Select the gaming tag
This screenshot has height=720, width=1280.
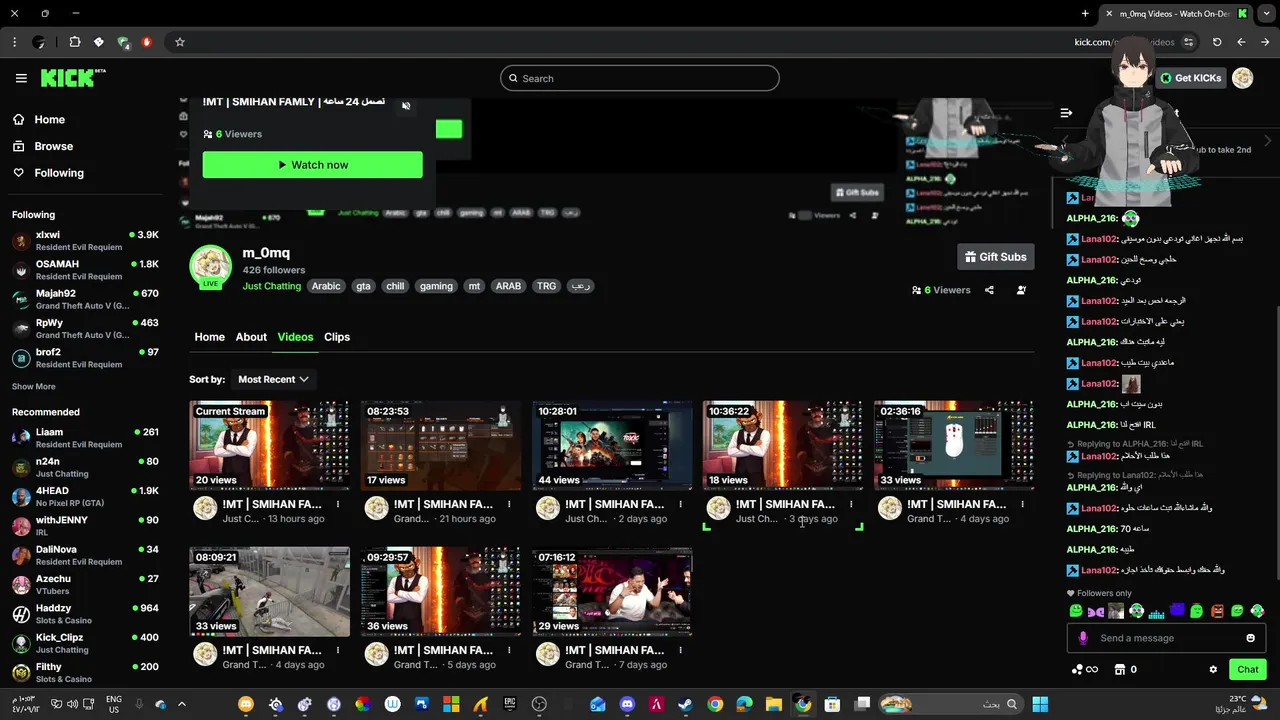[x=436, y=286]
